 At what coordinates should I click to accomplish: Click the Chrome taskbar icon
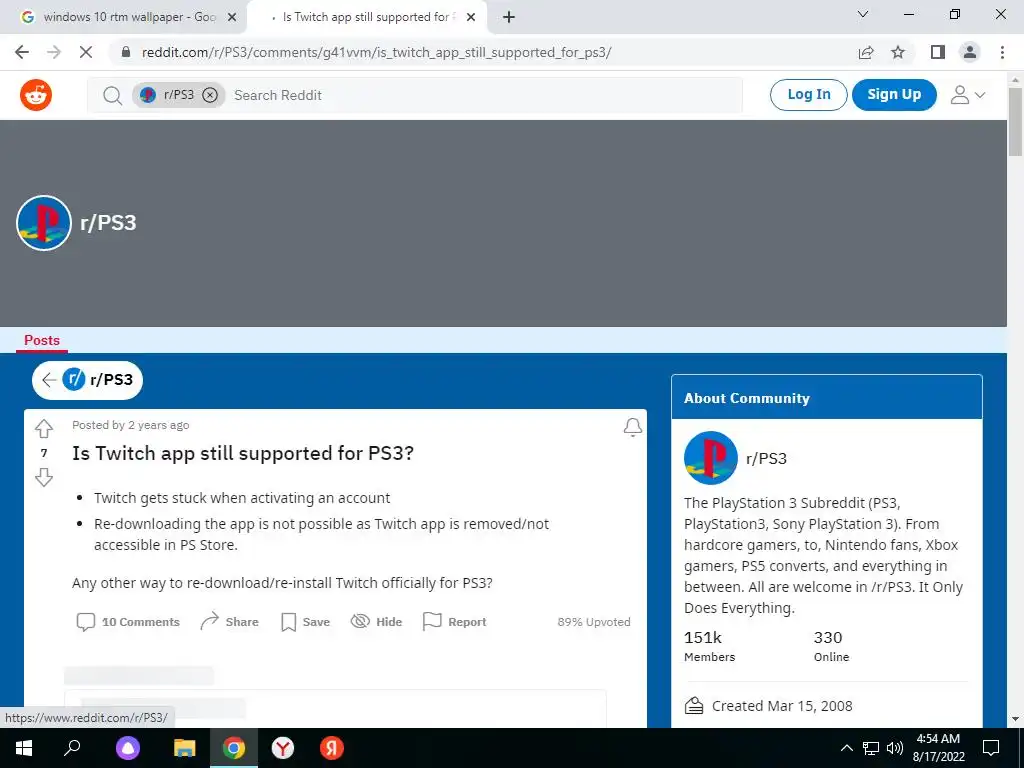click(234, 748)
